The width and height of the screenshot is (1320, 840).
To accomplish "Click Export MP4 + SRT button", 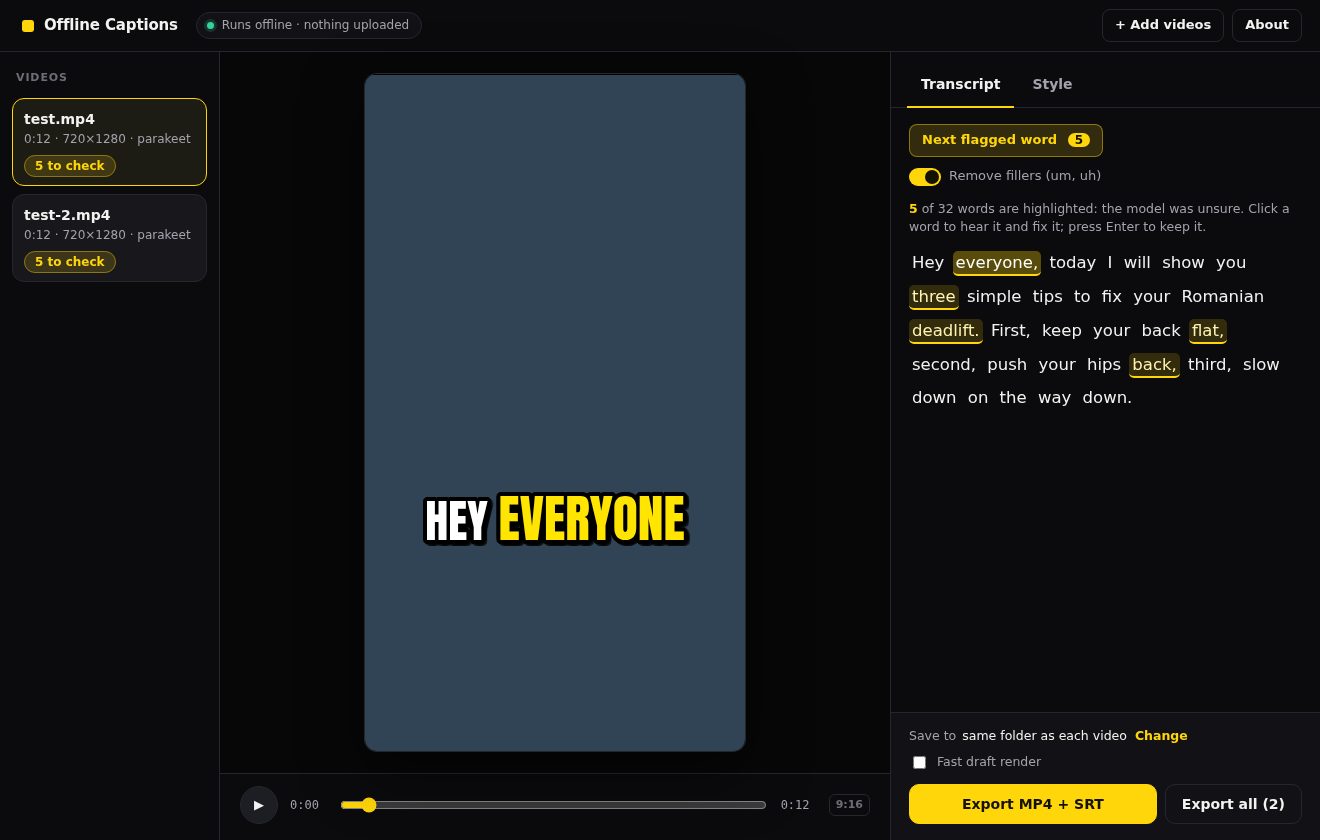I will (x=1033, y=804).
